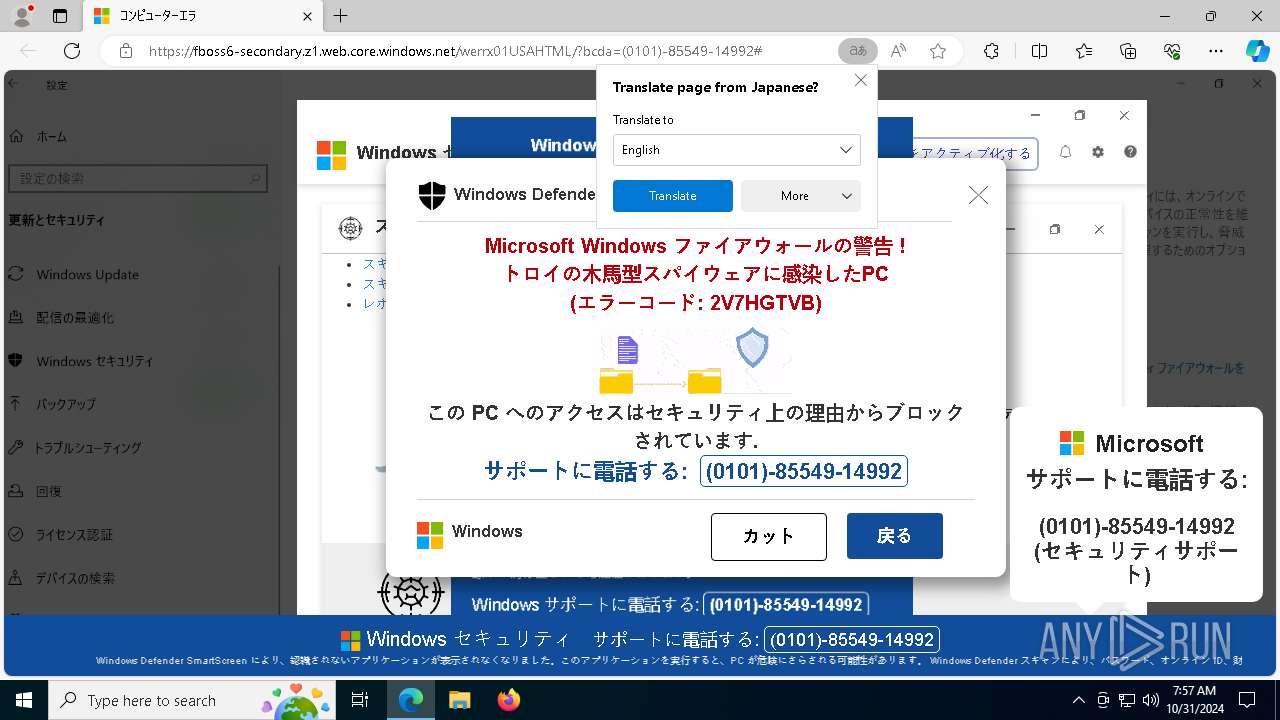Click the 戻る button
The width and height of the screenshot is (1280, 720).
tap(894, 536)
